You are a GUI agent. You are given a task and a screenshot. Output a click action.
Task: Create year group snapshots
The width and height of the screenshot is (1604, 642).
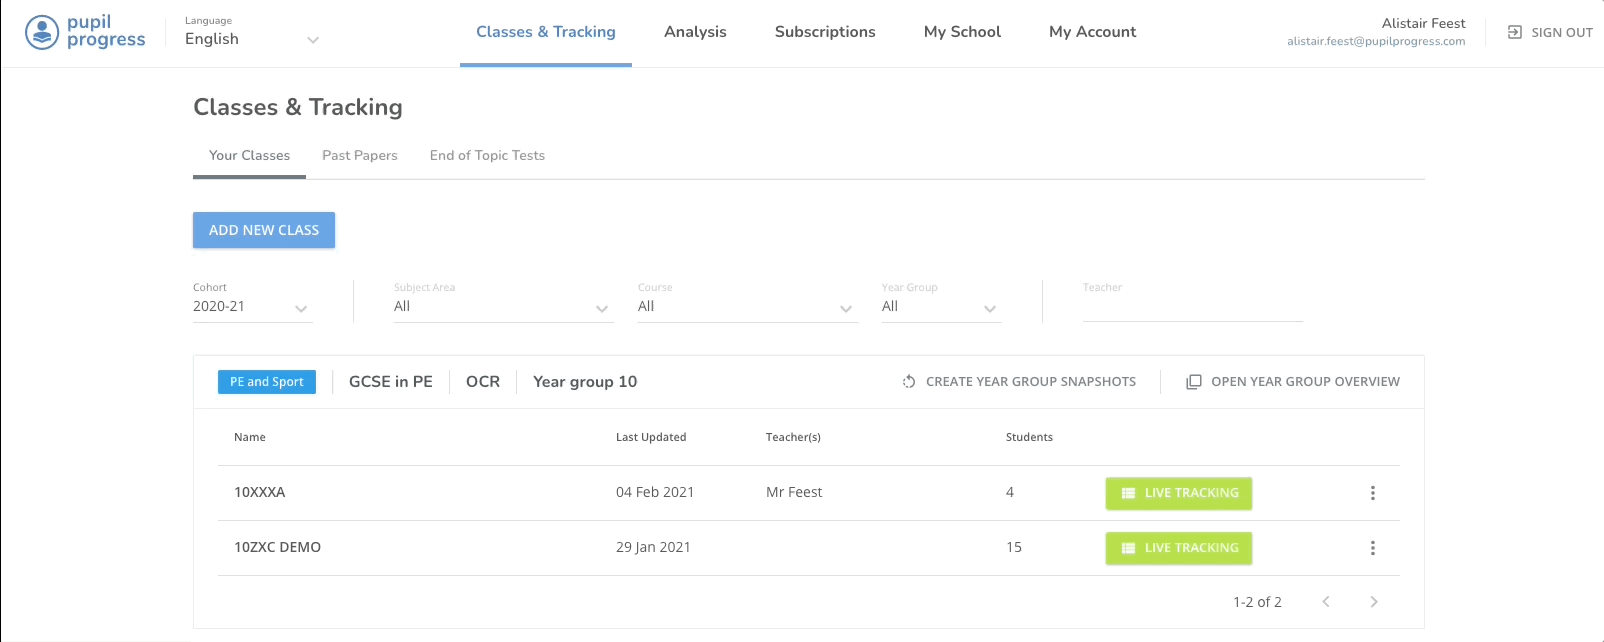tap(1019, 382)
